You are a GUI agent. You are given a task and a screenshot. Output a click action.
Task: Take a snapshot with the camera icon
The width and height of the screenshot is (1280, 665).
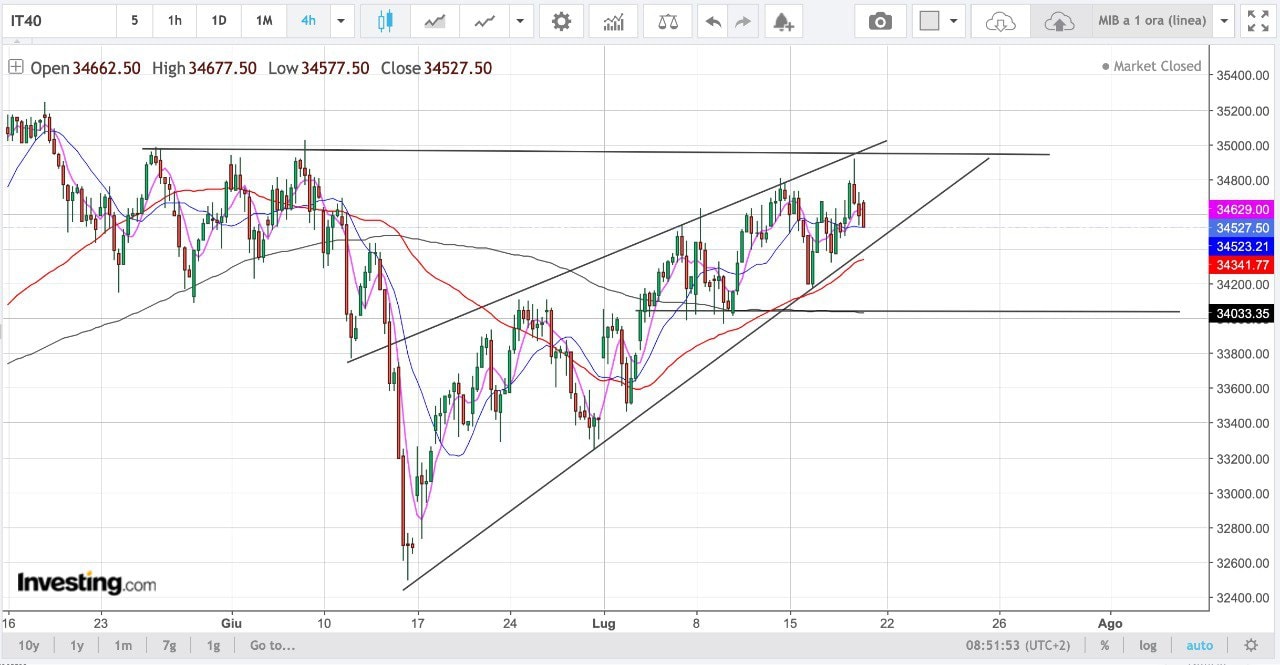880,21
